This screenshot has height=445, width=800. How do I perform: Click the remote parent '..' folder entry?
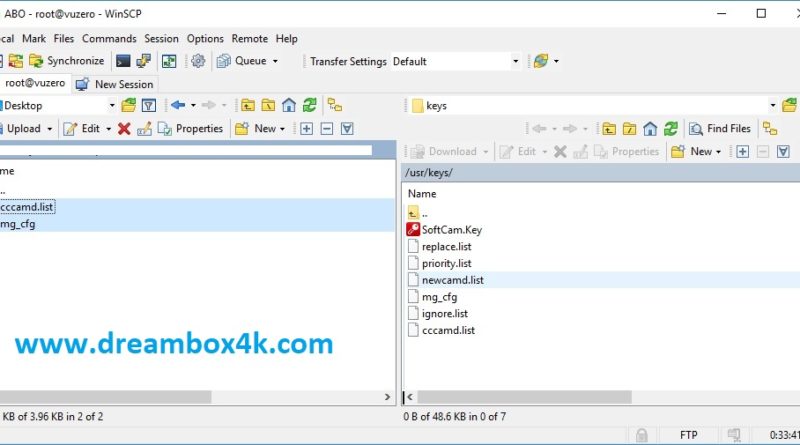coord(418,213)
